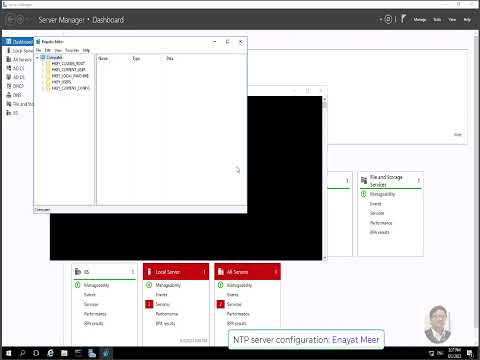Screen dimensions: 480x360
Task: Select HKEY_LOCAL_MACHINE key
Action: click(x=70, y=76)
